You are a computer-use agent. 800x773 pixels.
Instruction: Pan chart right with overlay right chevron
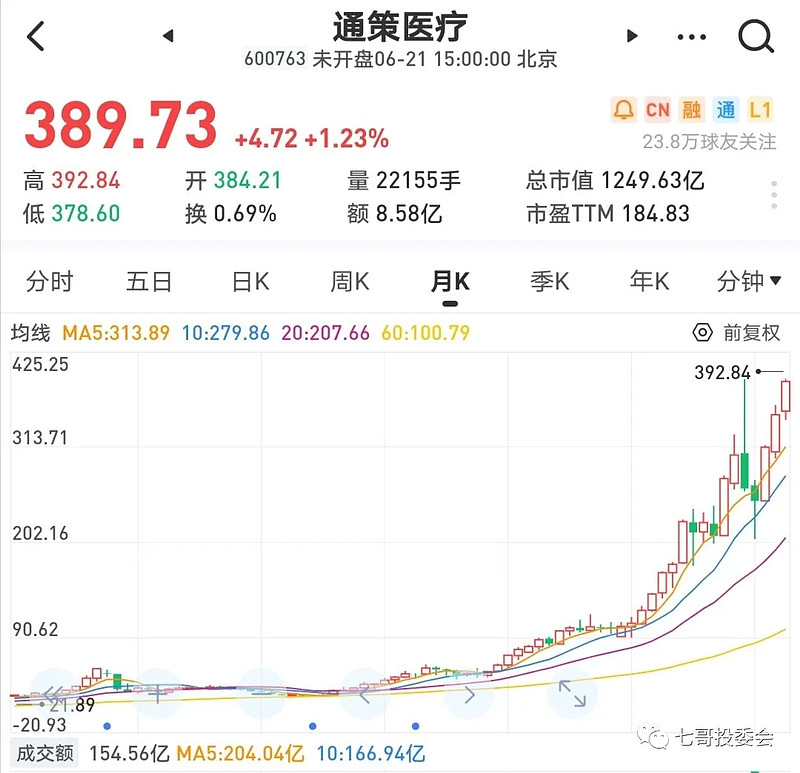click(x=469, y=694)
